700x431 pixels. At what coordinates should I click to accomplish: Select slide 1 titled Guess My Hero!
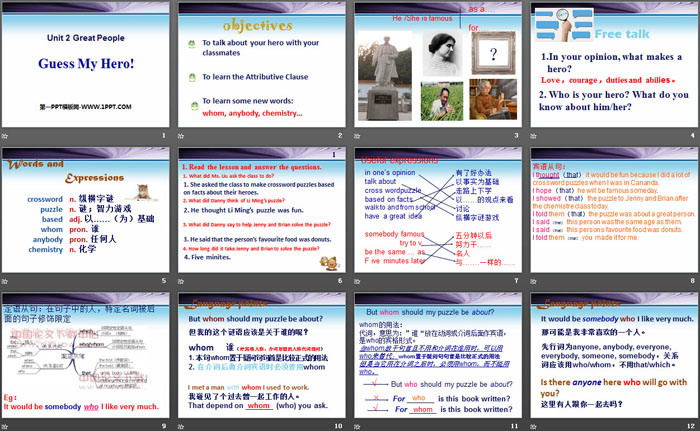click(x=86, y=65)
